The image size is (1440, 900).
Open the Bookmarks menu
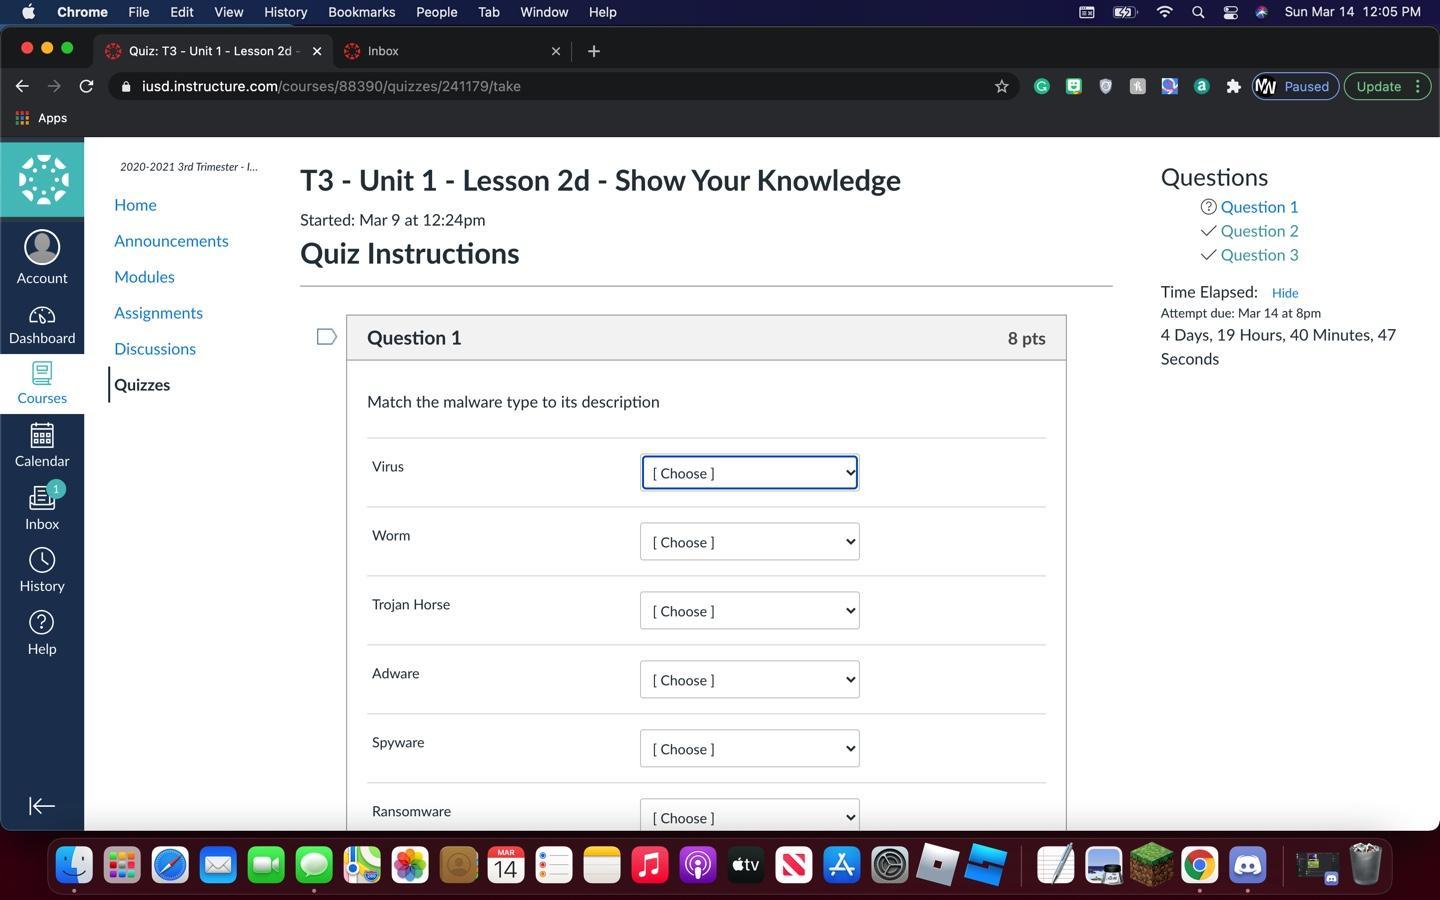(x=361, y=12)
